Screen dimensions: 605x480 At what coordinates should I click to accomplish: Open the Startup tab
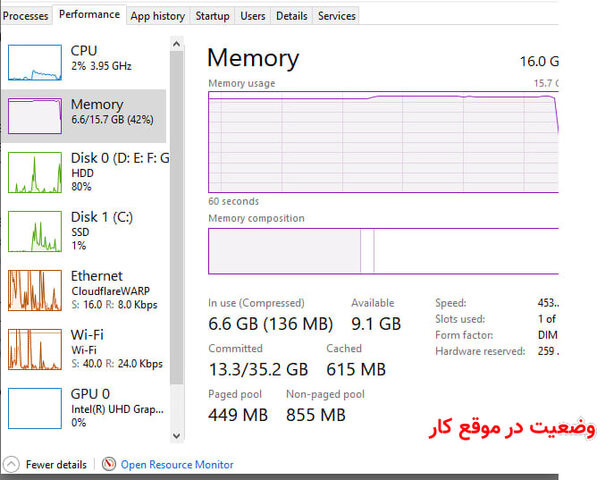[x=212, y=16]
